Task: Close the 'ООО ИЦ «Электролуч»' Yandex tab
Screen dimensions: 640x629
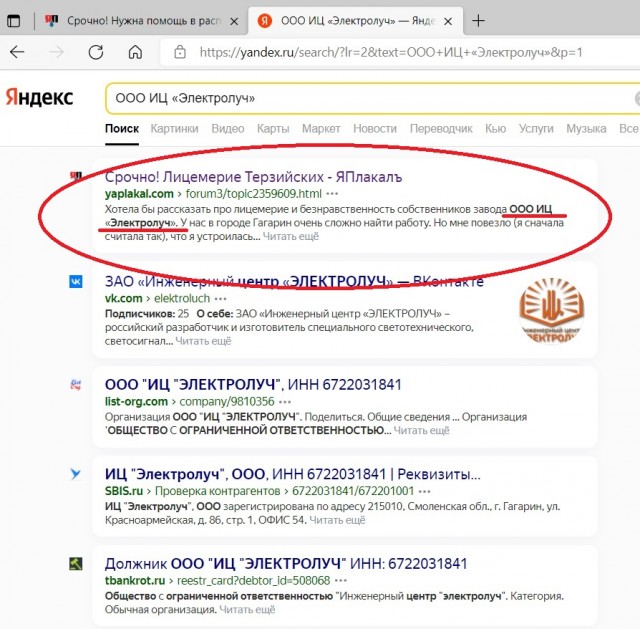Action: coord(448,21)
